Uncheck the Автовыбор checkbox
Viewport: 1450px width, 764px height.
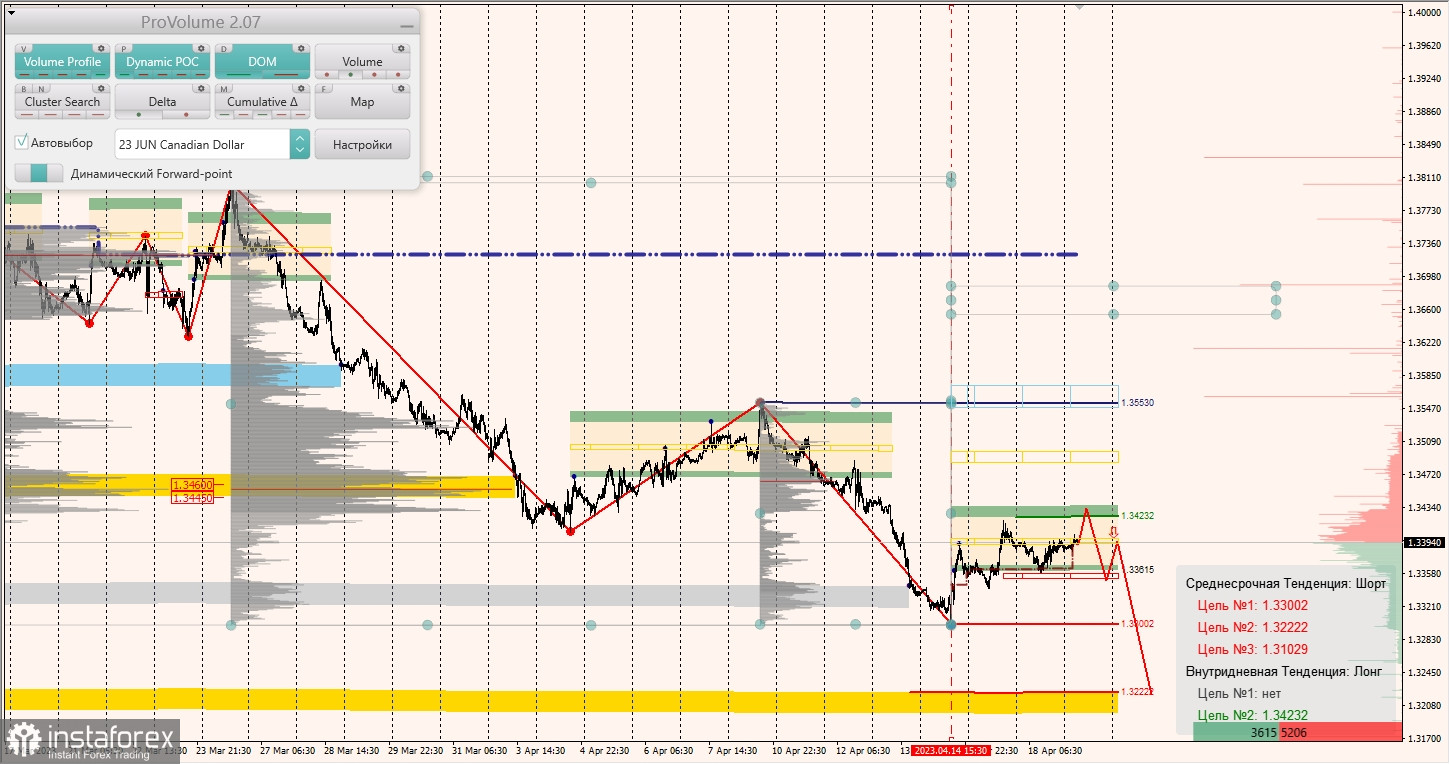21,142
